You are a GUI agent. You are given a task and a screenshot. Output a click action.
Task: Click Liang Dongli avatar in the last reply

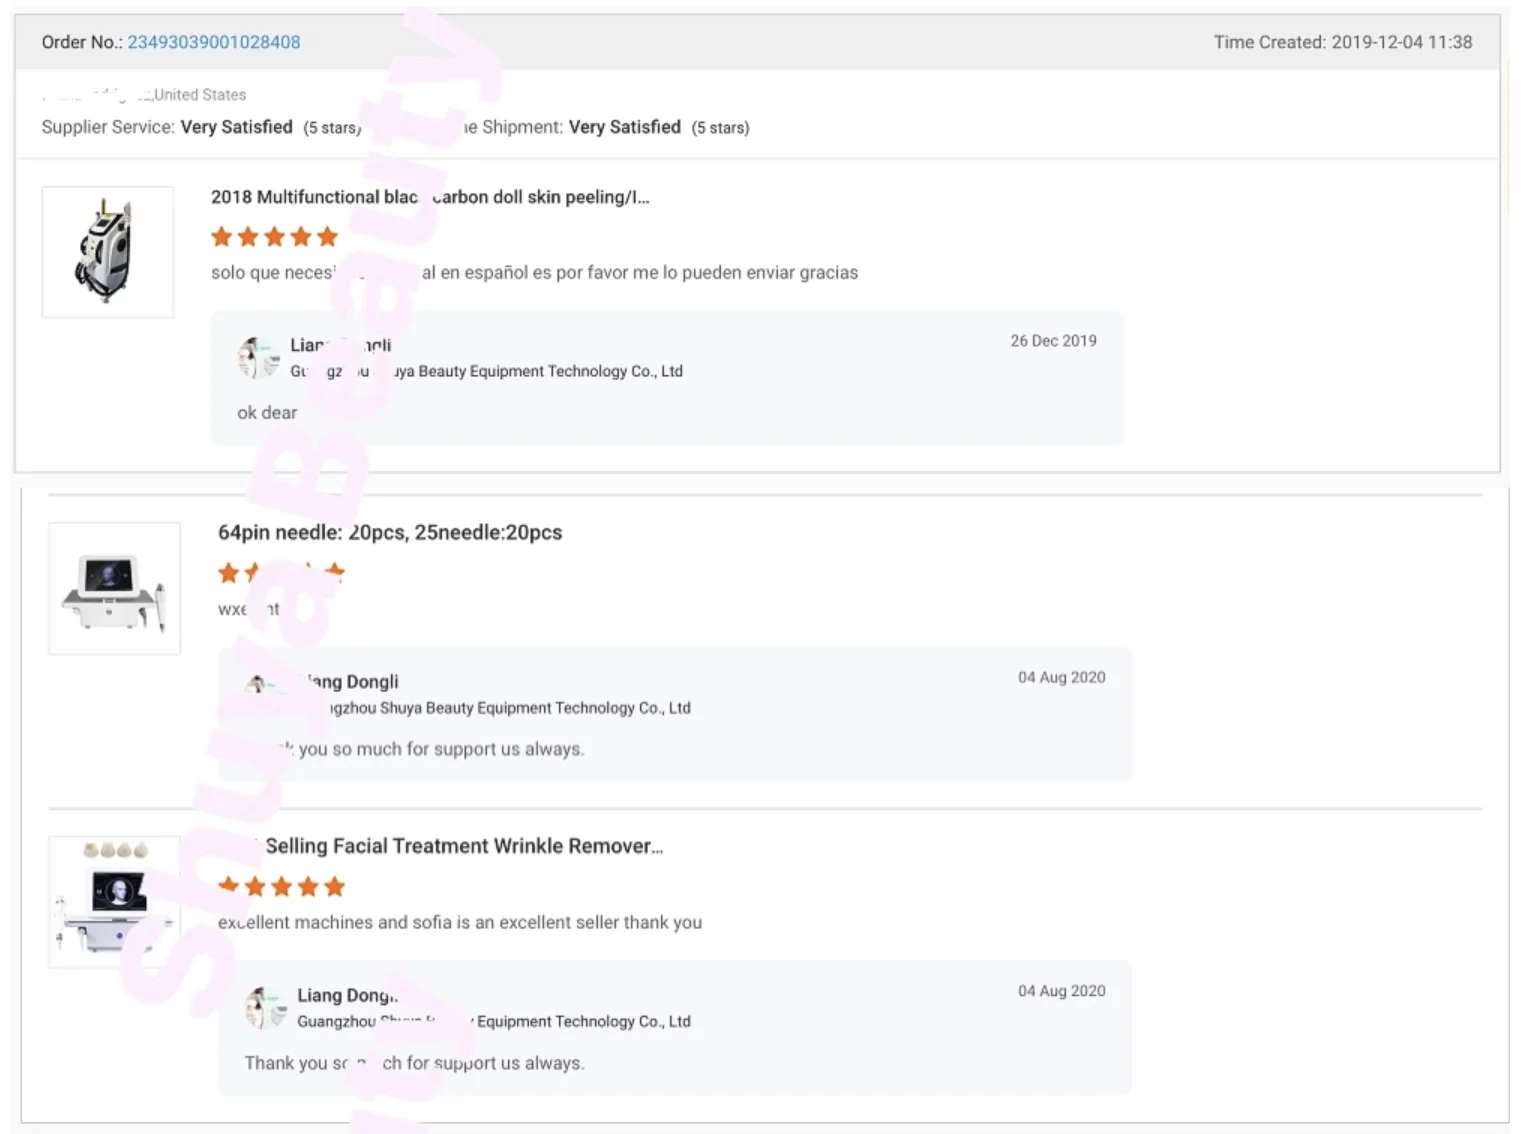coord(266,1007)
